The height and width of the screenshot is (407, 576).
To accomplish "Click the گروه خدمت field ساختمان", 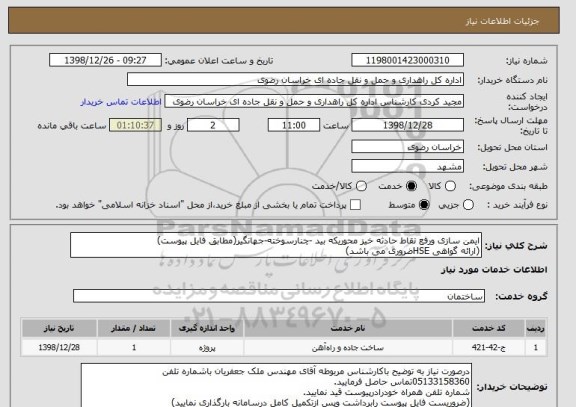I will pos(279,296).
